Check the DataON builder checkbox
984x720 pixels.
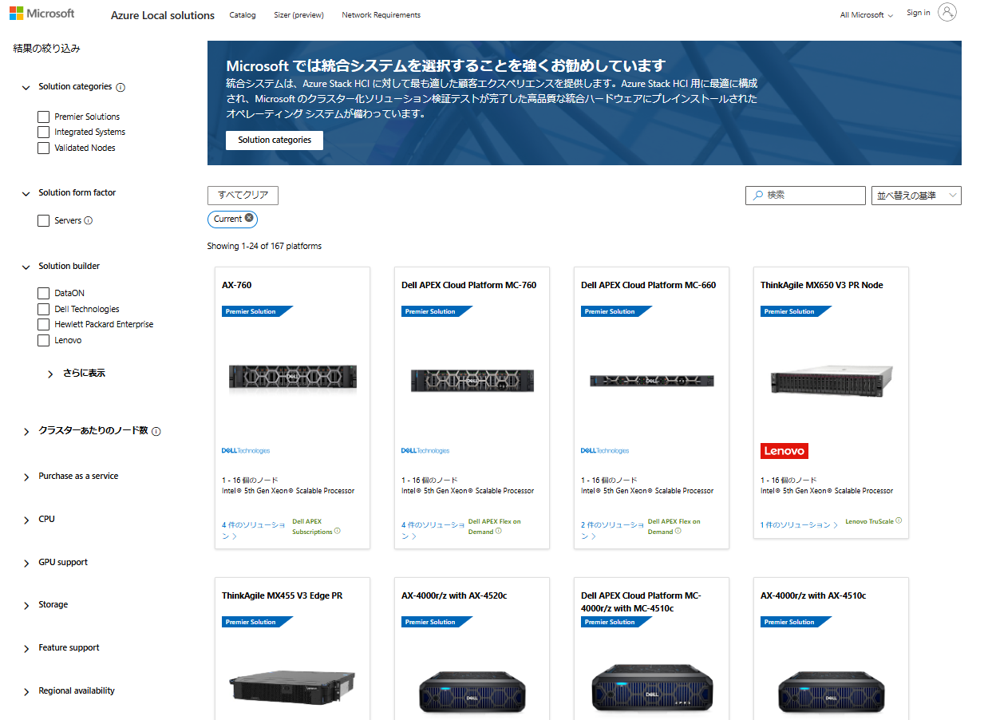(x=43, y=293)
